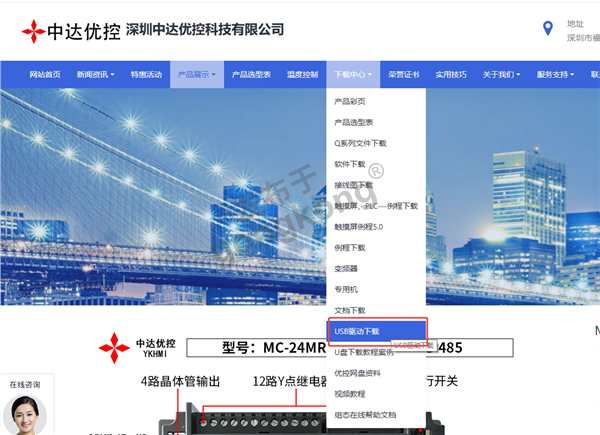The height and width of the screenshot is (435, 600).
Task: Open the 关于我们 dropdown
Action: (x=502, y=75)
